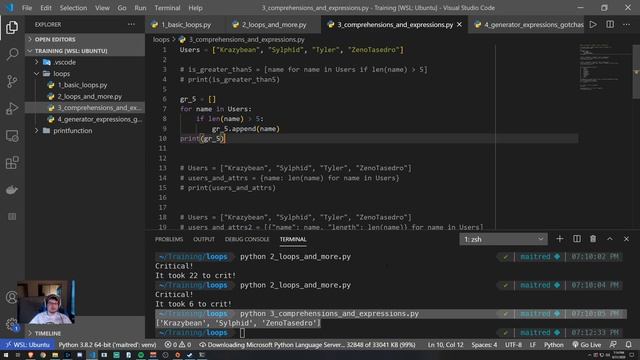Open editor More Actions ellipsis
This screenshot has width=640, height=360.
(x=627, y=24)
